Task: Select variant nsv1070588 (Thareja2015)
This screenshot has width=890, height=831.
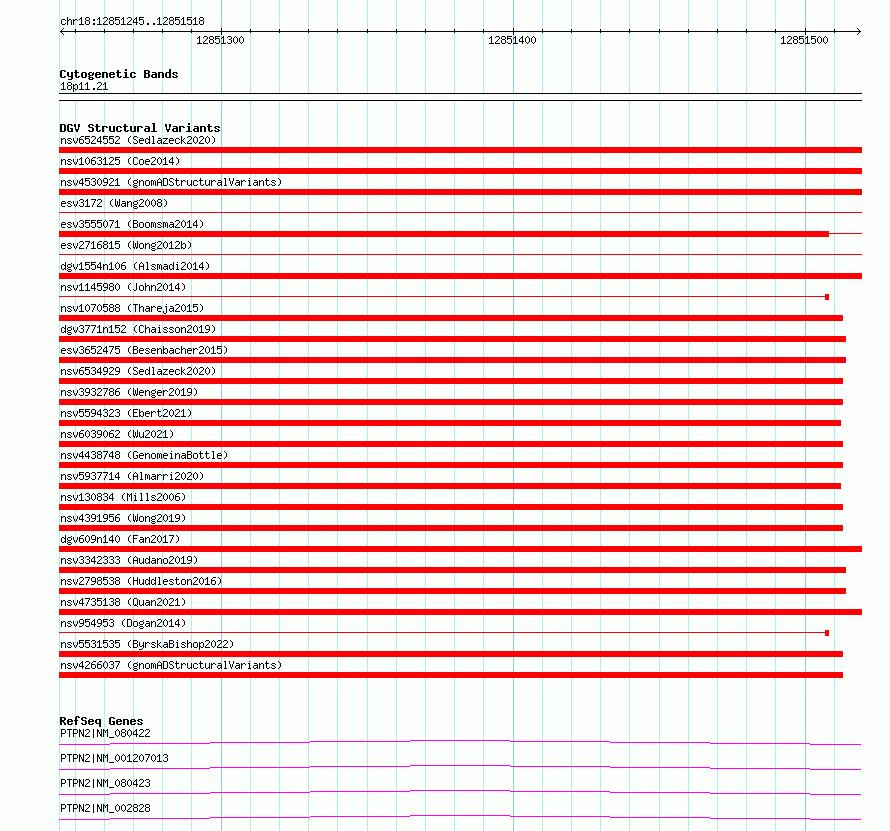Action: [132, 308]
